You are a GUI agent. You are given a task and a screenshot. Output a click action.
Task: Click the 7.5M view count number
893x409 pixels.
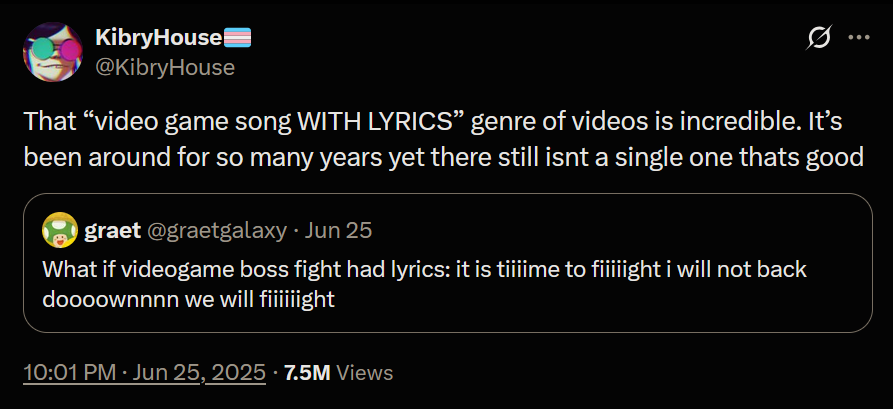tap(307, 373)
